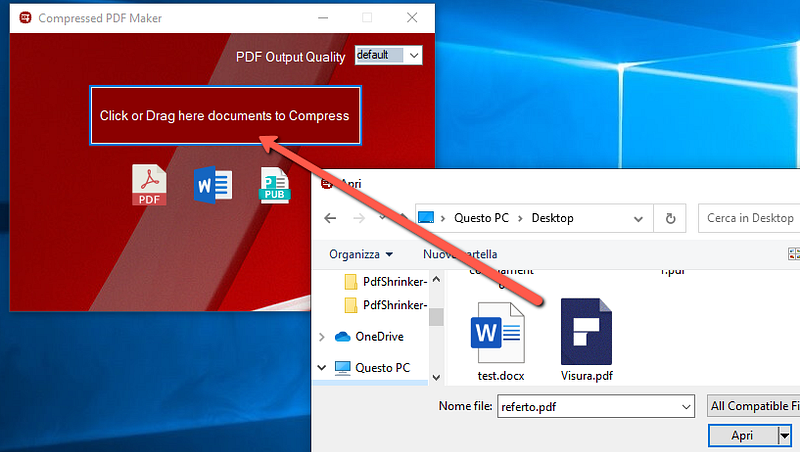
Task: Go back in the Apri file dialog
Action: coord(330,218)
